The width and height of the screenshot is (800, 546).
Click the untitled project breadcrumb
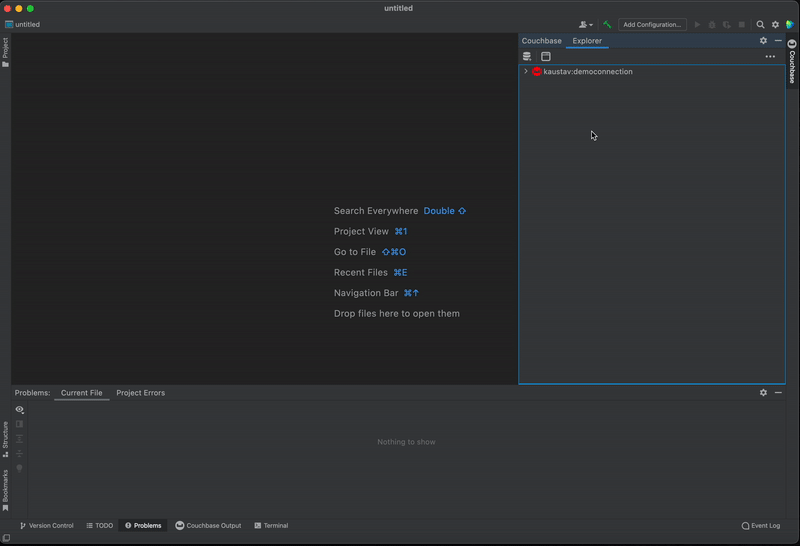tap(22, 24)
